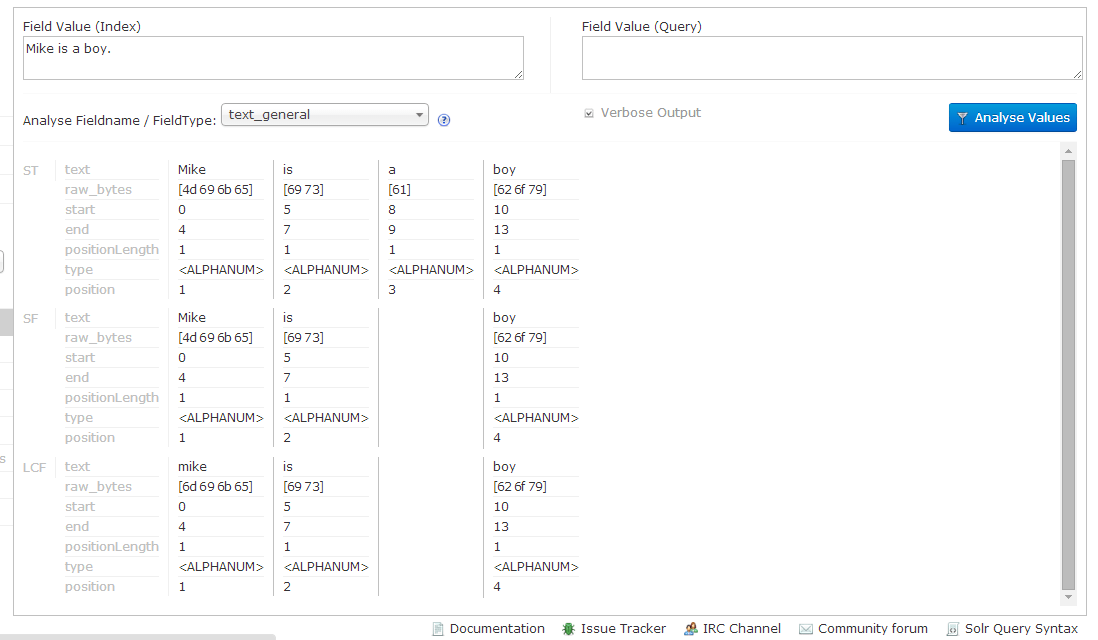Follow the Issue Tracker link
The height and width of the screenshot is (640, 1098).
(622, 628)
